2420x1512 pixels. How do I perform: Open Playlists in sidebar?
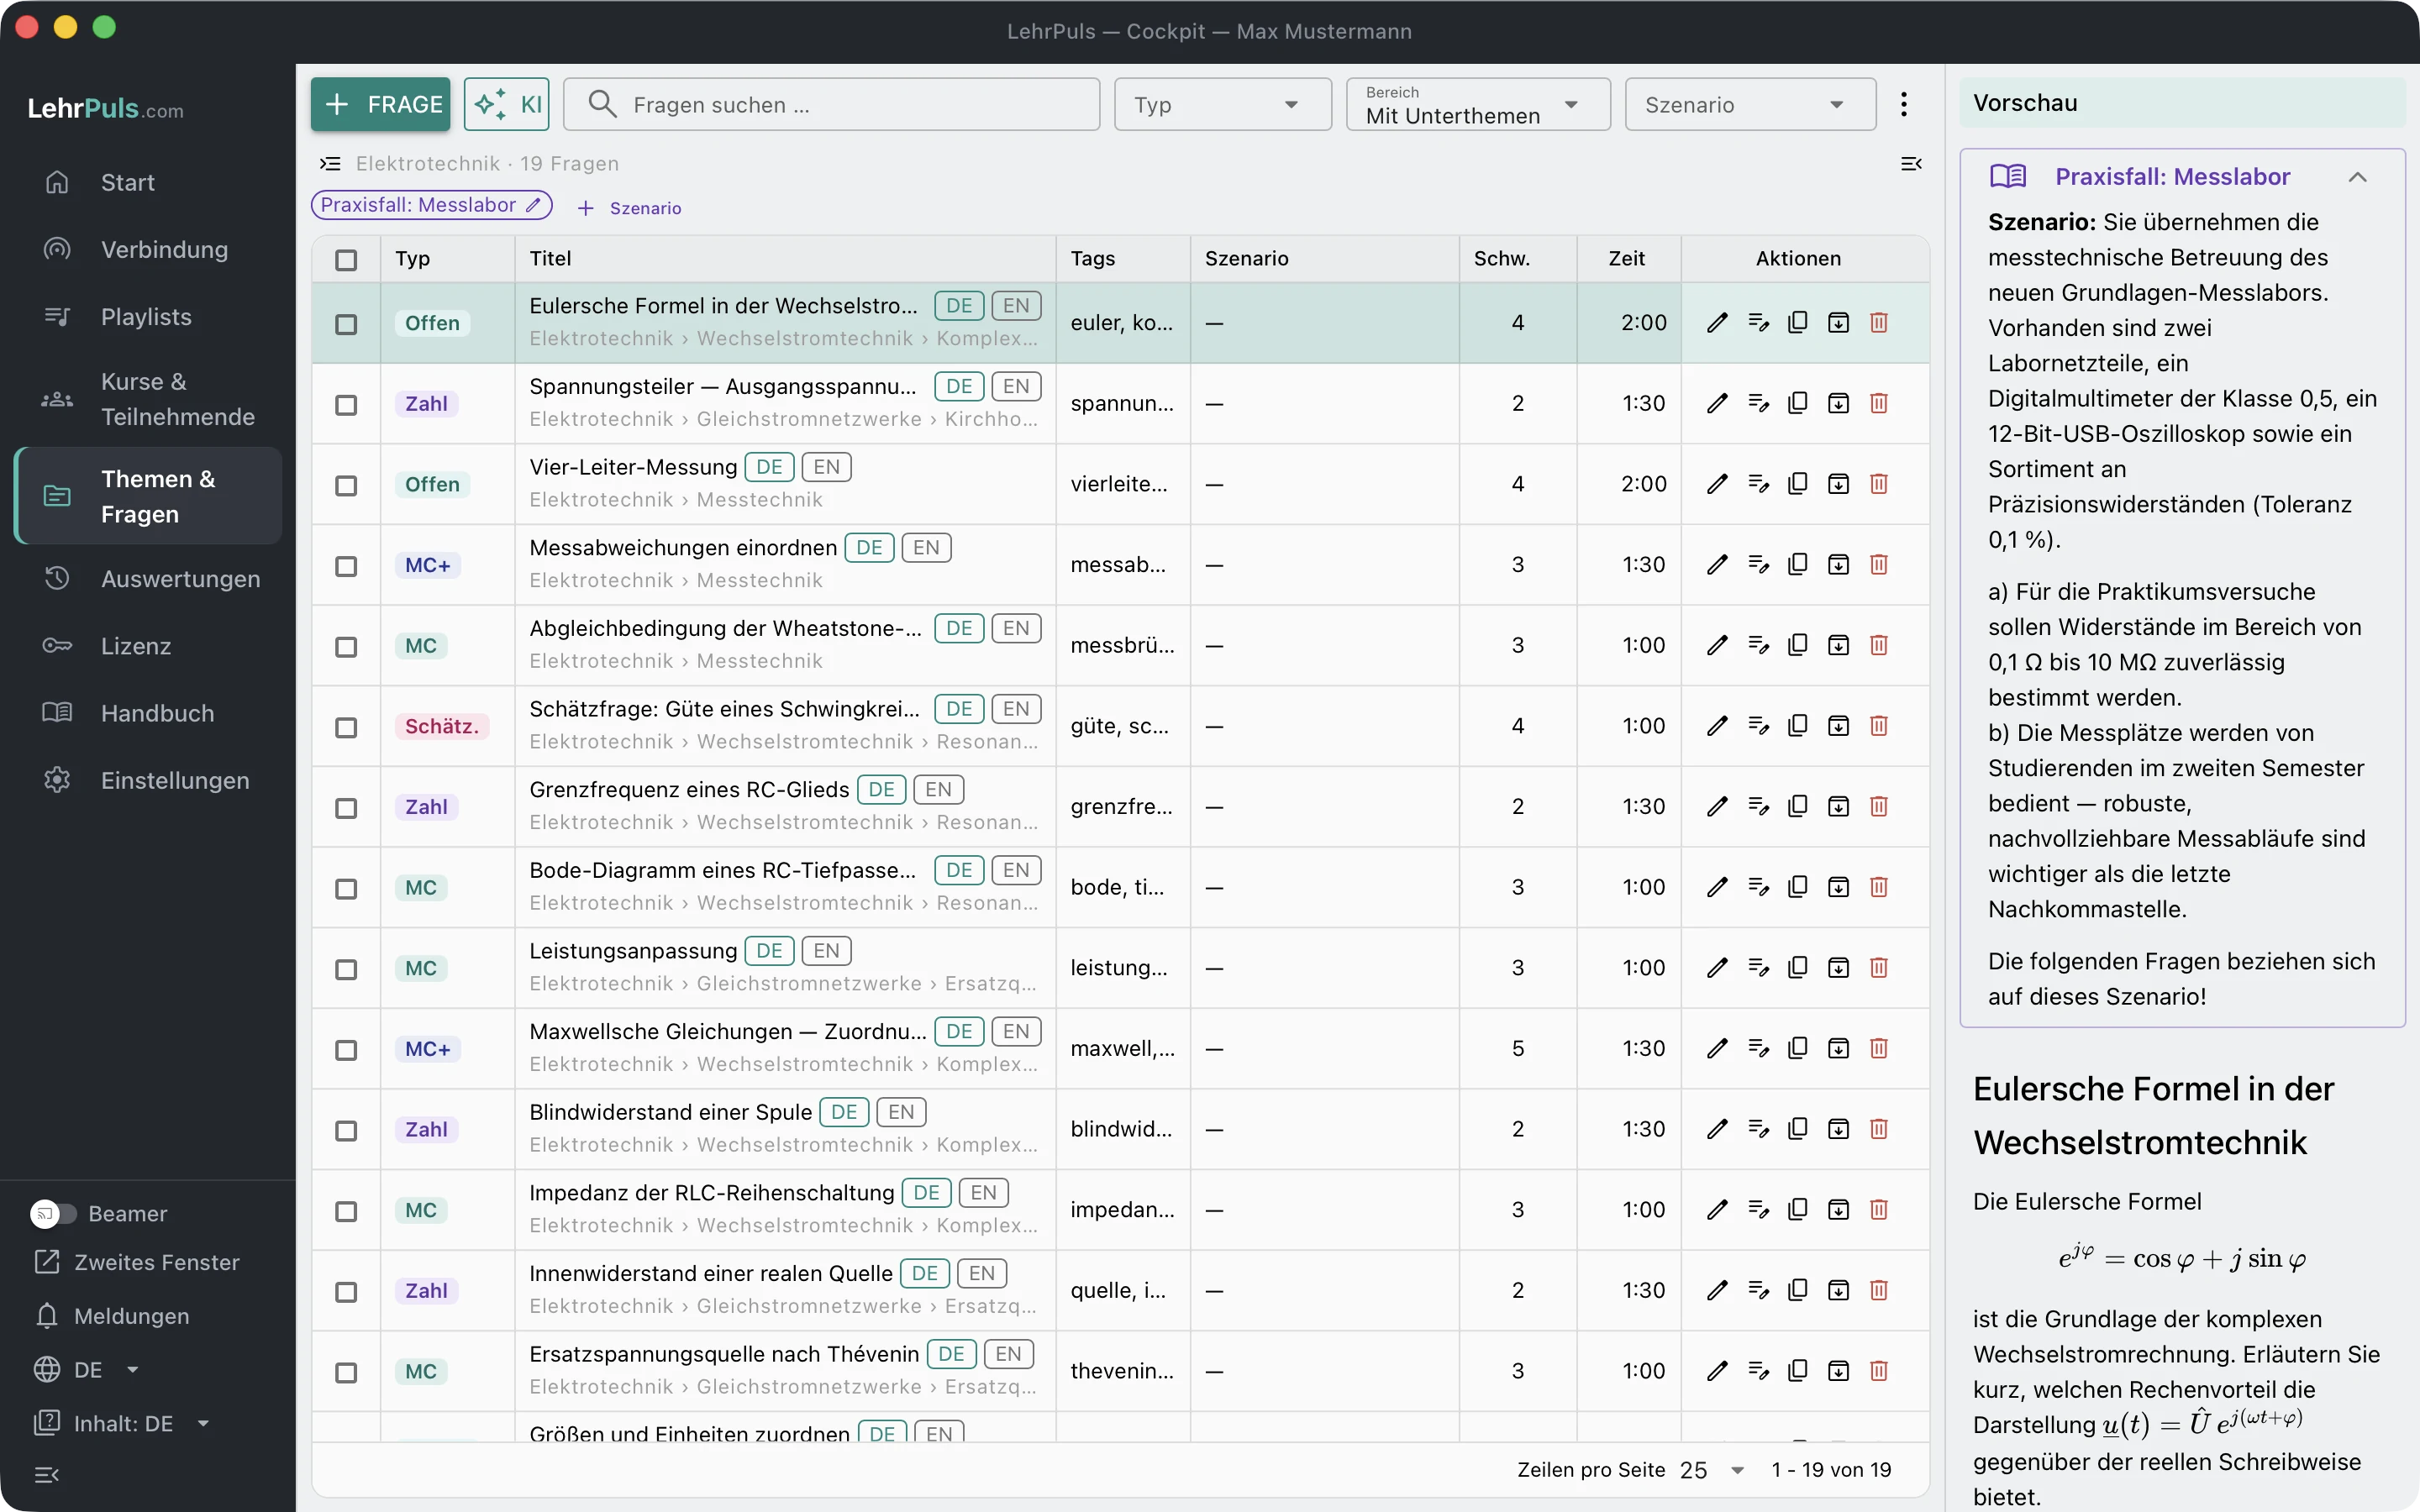pos(148,317)
